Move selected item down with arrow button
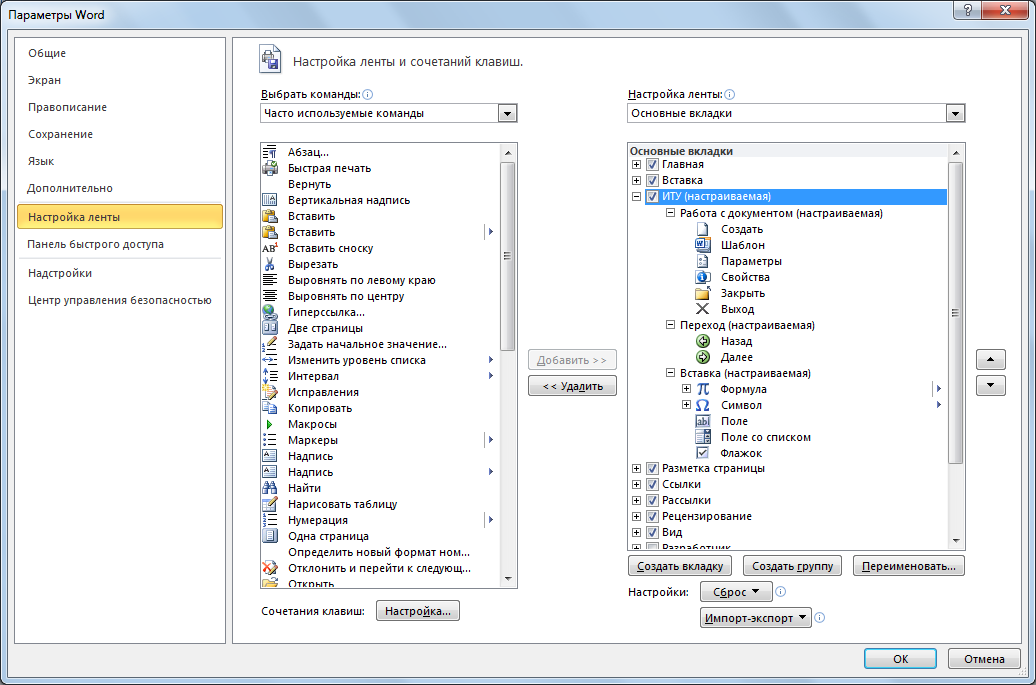The height and width of the screenshot is (685, 1036). (990, 386)
